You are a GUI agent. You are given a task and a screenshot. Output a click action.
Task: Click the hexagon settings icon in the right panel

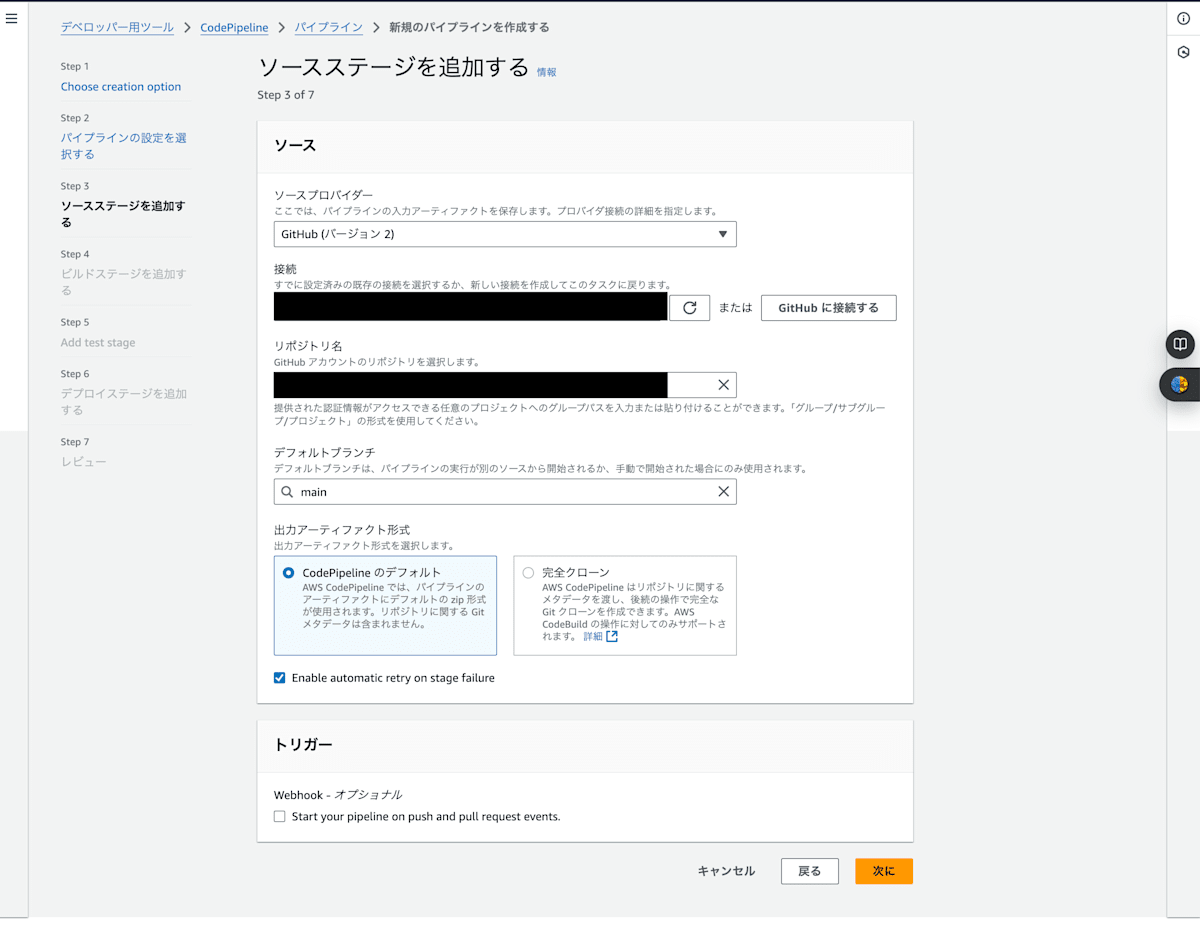pos(1183,52)
